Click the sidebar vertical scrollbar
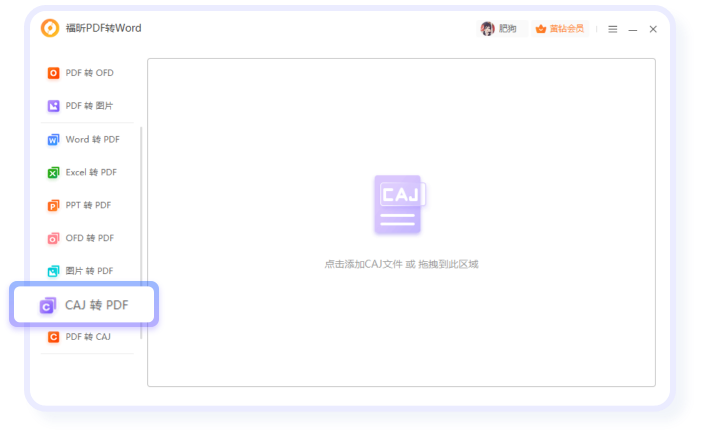 click(x=141, y=233)
